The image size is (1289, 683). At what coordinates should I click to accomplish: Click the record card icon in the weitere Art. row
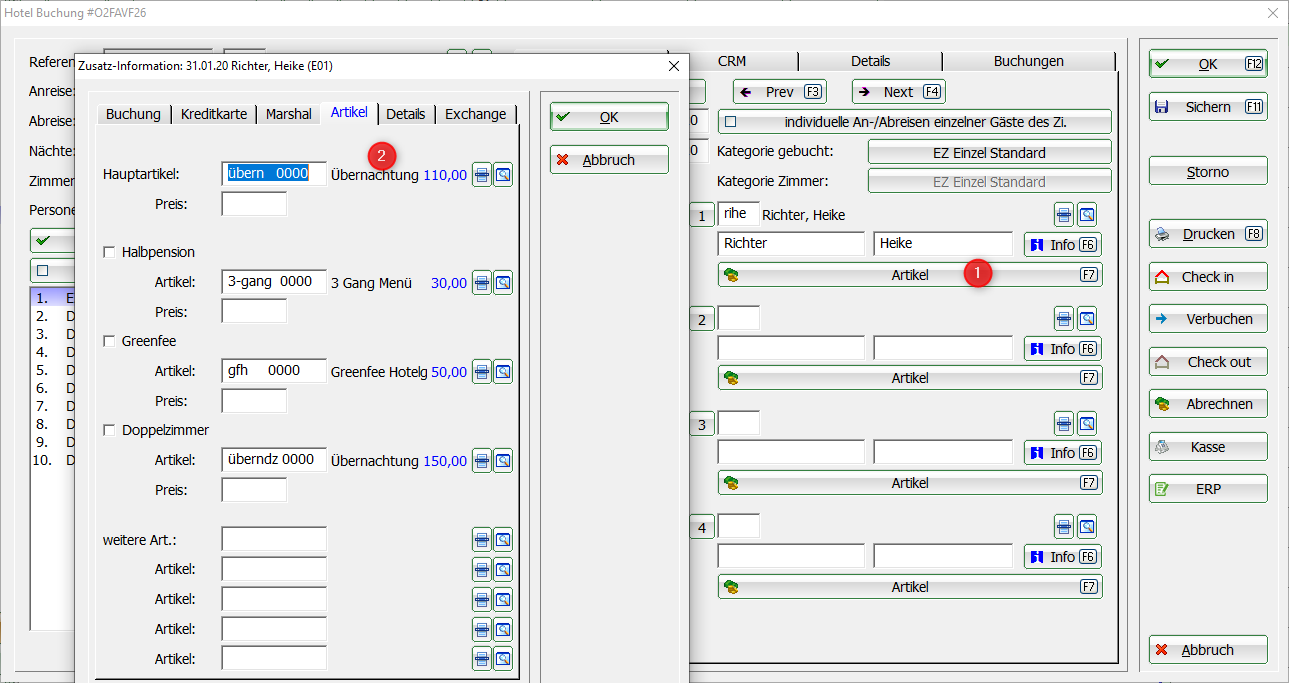click(482, 540)
